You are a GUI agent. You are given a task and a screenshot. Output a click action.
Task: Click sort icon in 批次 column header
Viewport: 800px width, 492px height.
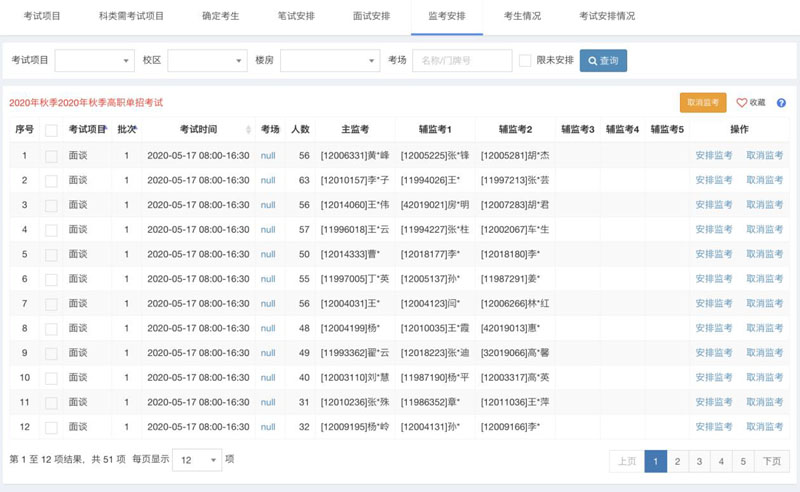136,130
